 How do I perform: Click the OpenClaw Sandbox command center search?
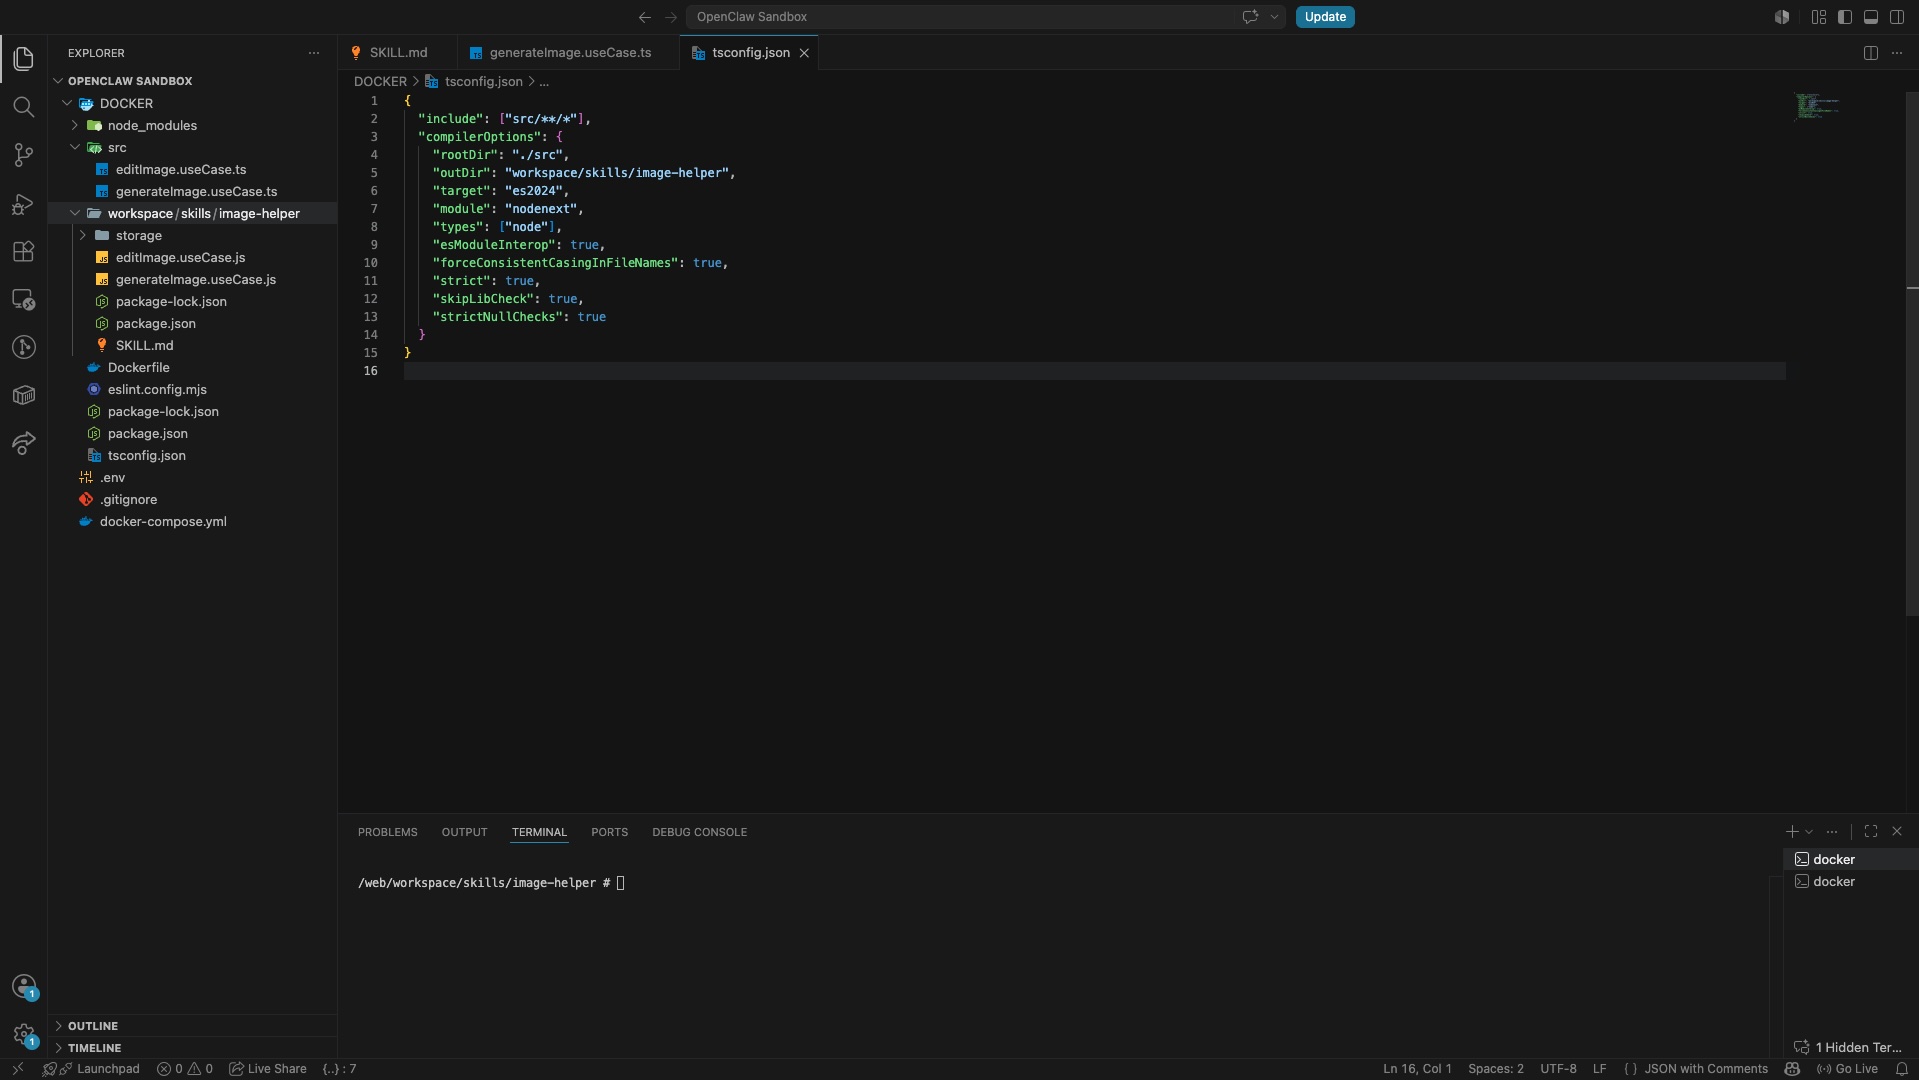point(985,17)
